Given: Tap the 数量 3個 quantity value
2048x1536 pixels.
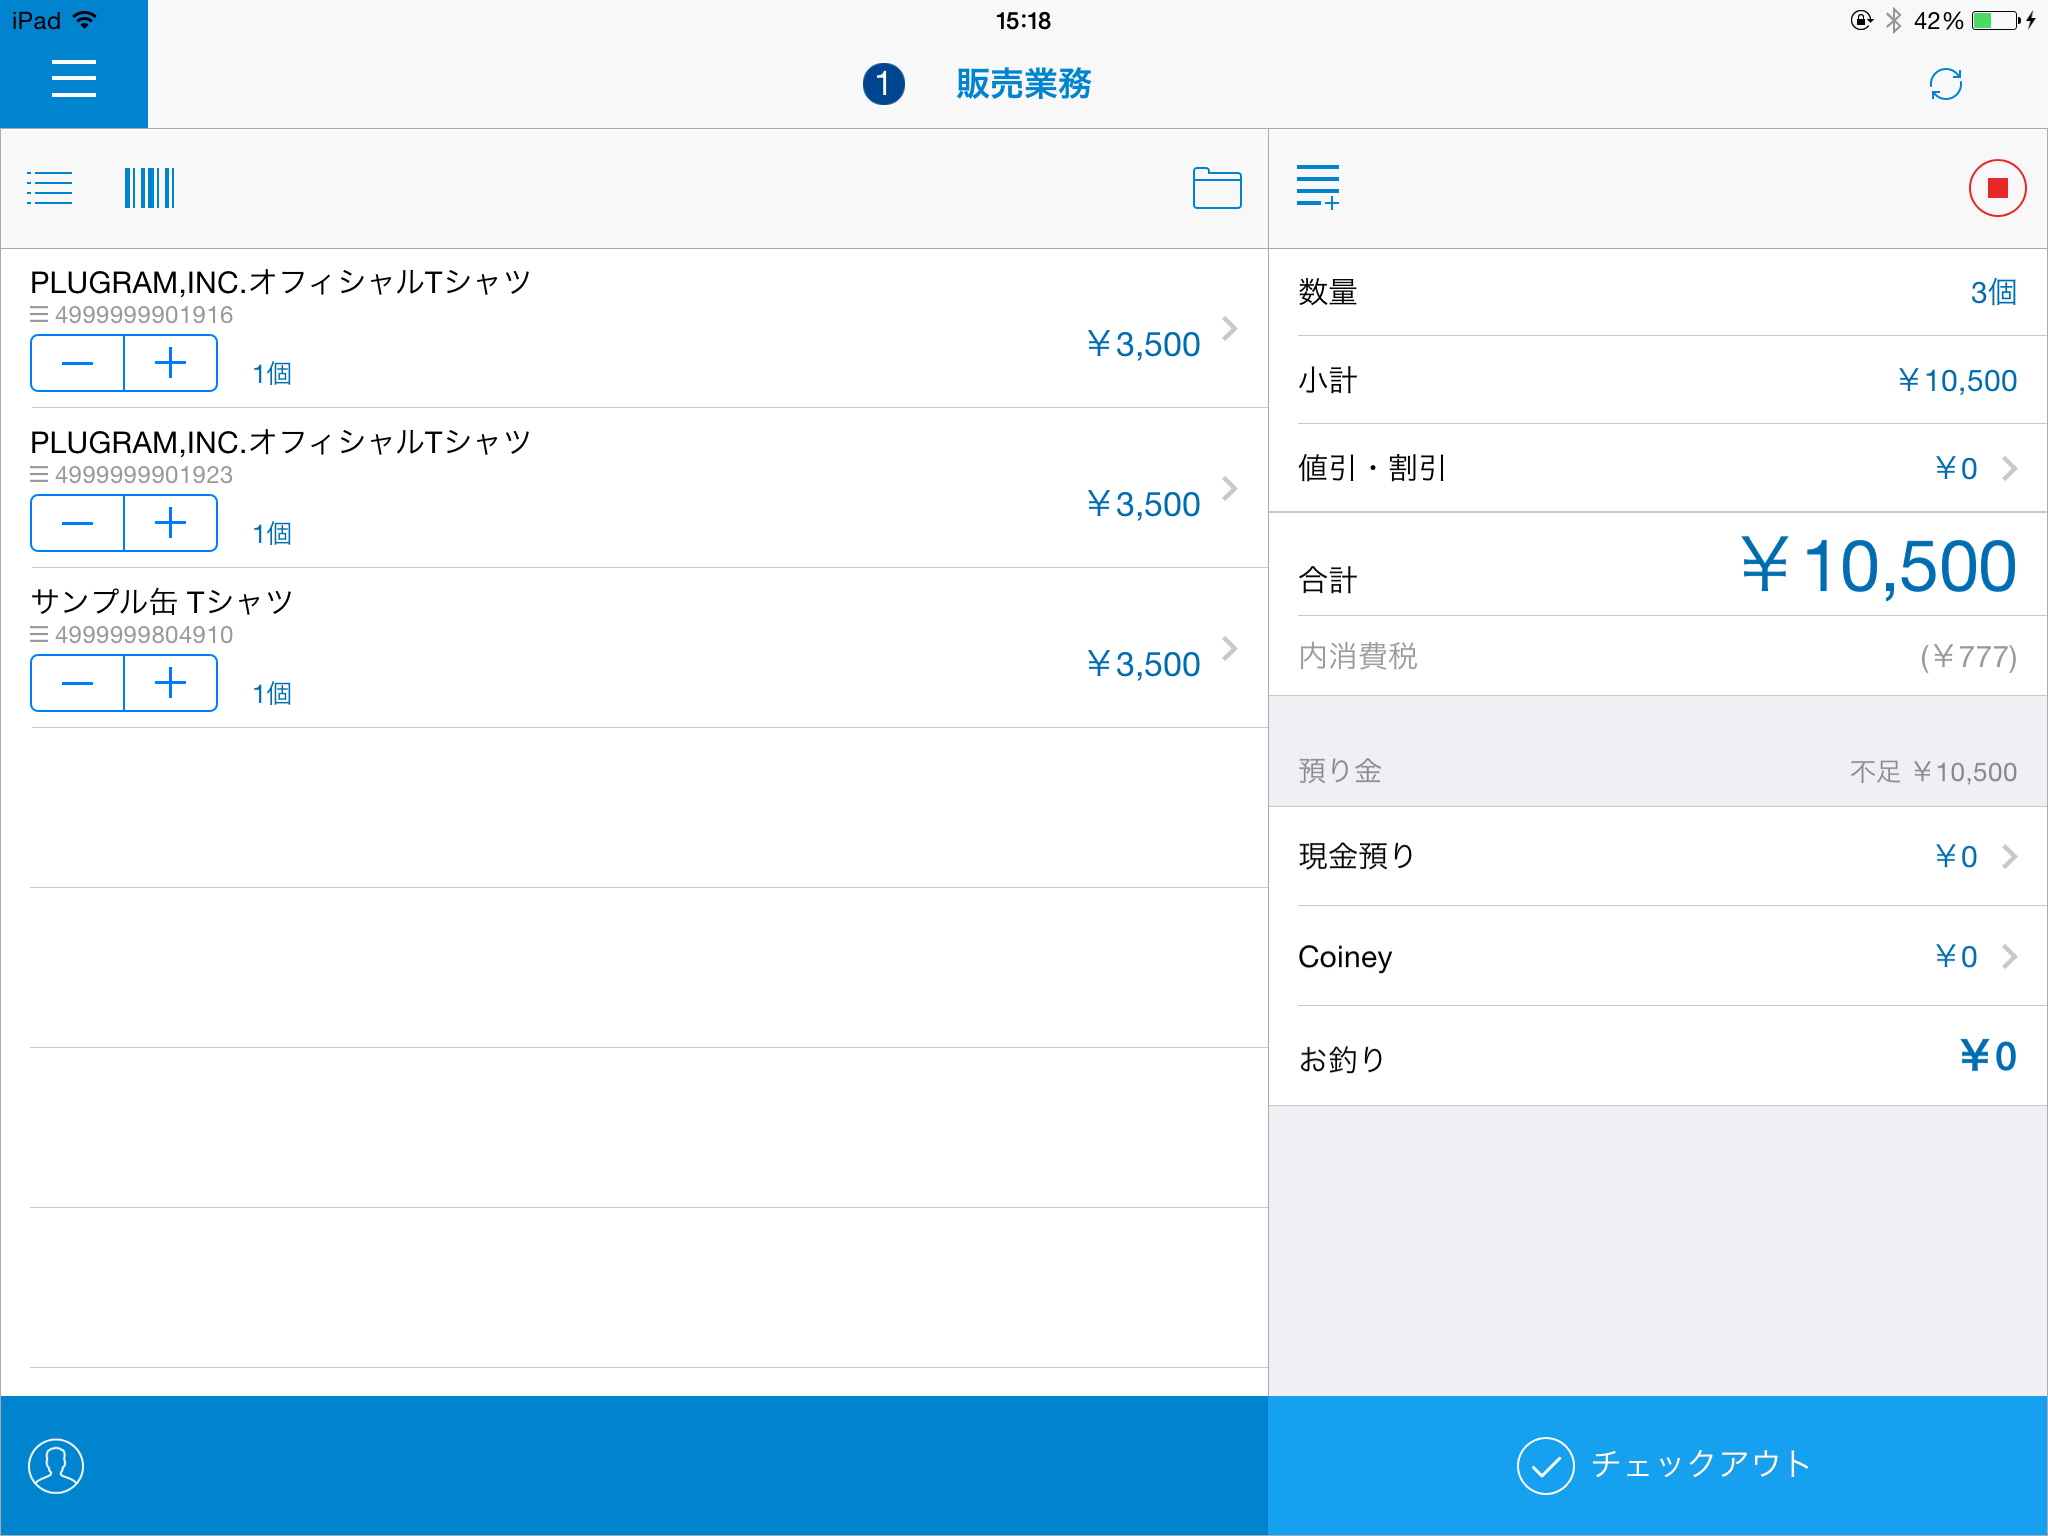Looking at the screenshot, I should click(1993, 292).
